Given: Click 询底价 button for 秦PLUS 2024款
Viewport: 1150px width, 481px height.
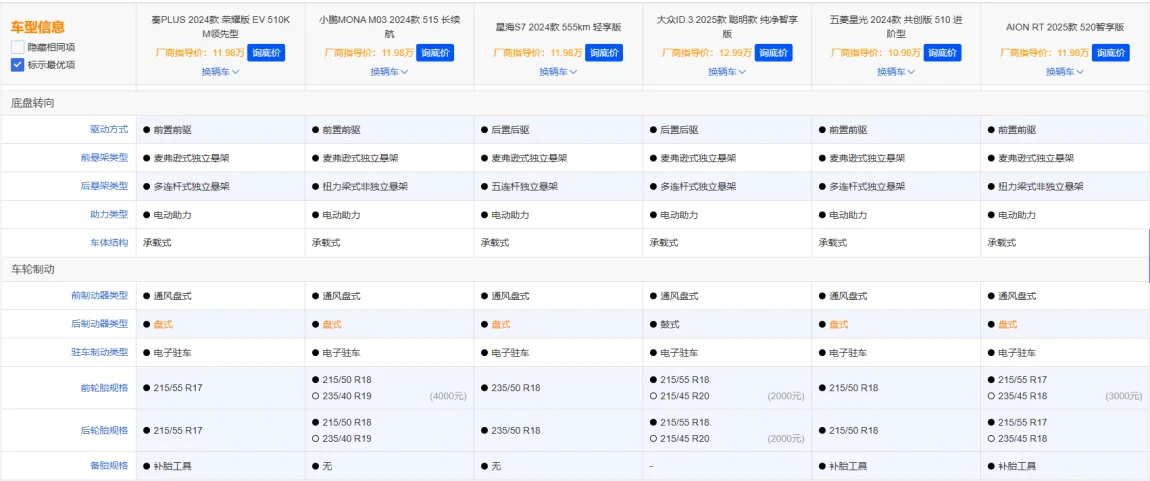Looking at the screenshot, I should pyautogui.click(x=266, y=53).
